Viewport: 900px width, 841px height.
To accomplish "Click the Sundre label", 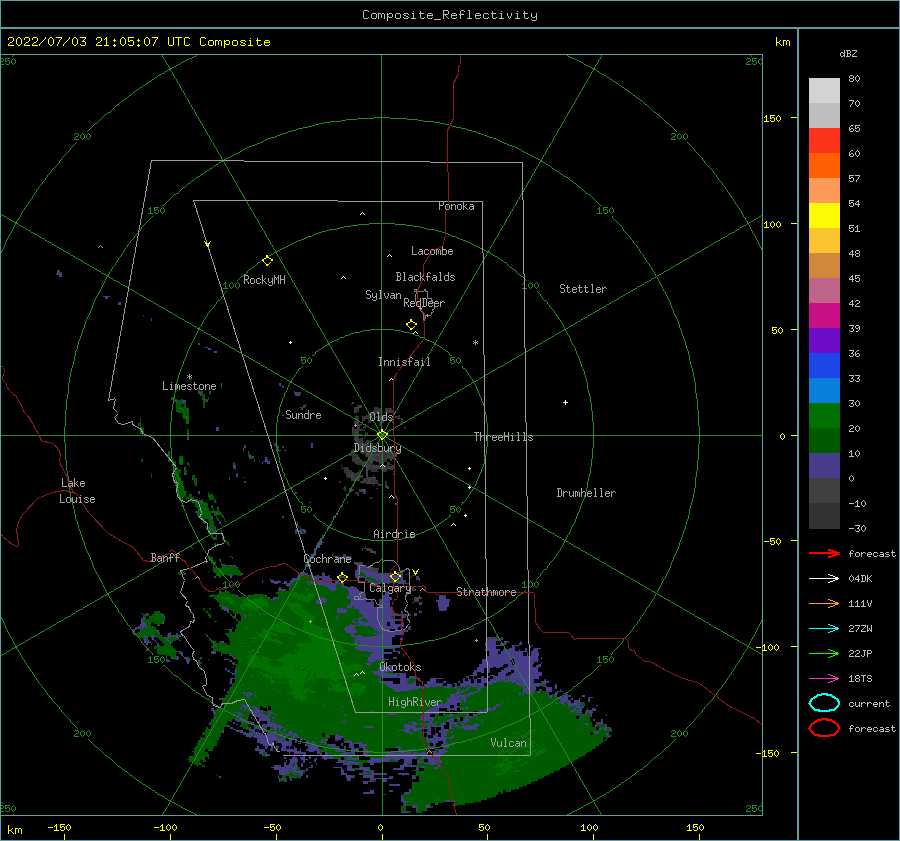I will tap(303, 415).
